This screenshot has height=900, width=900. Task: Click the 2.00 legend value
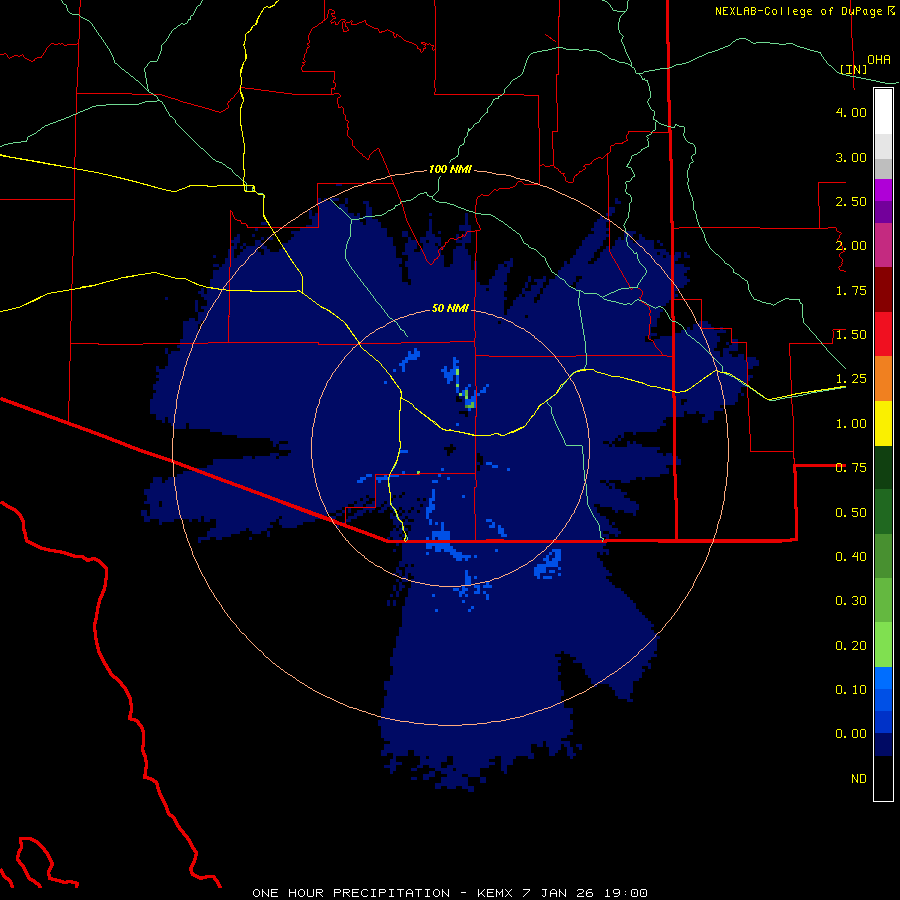pyautogui.click(x=851, y=246)
